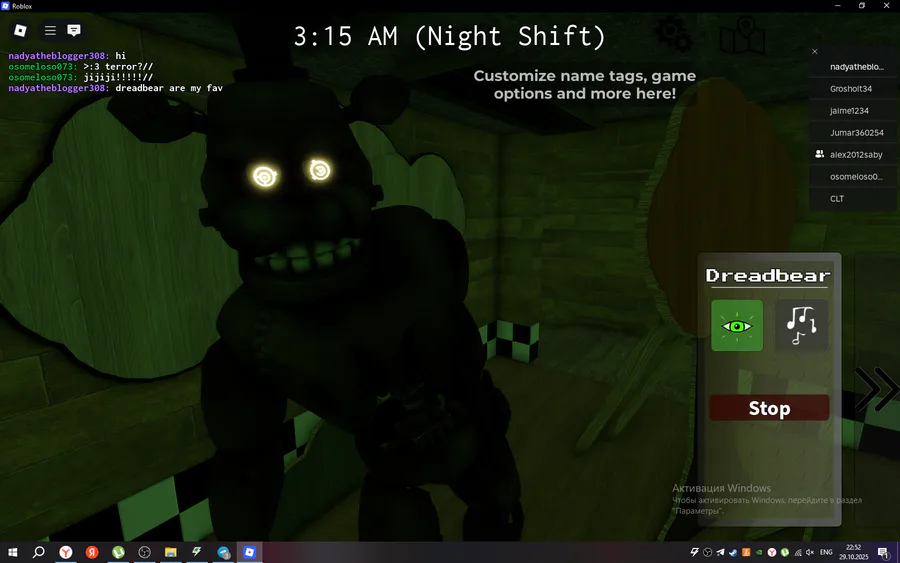Click the red Stop button
Viewport: 900px width, 563px height.
[x=769, y=408]
